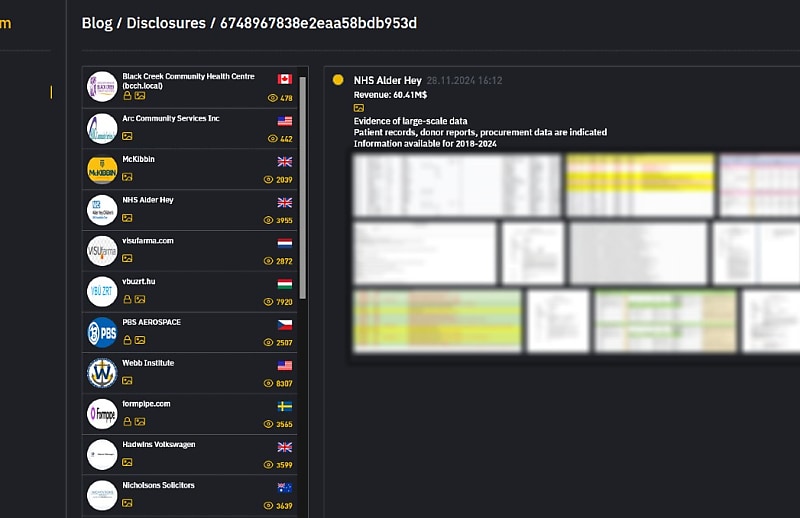Open the Webb Institute entry title
Image resolution: width=800 pixels, height=518 pixels.
tap(148, 363)
